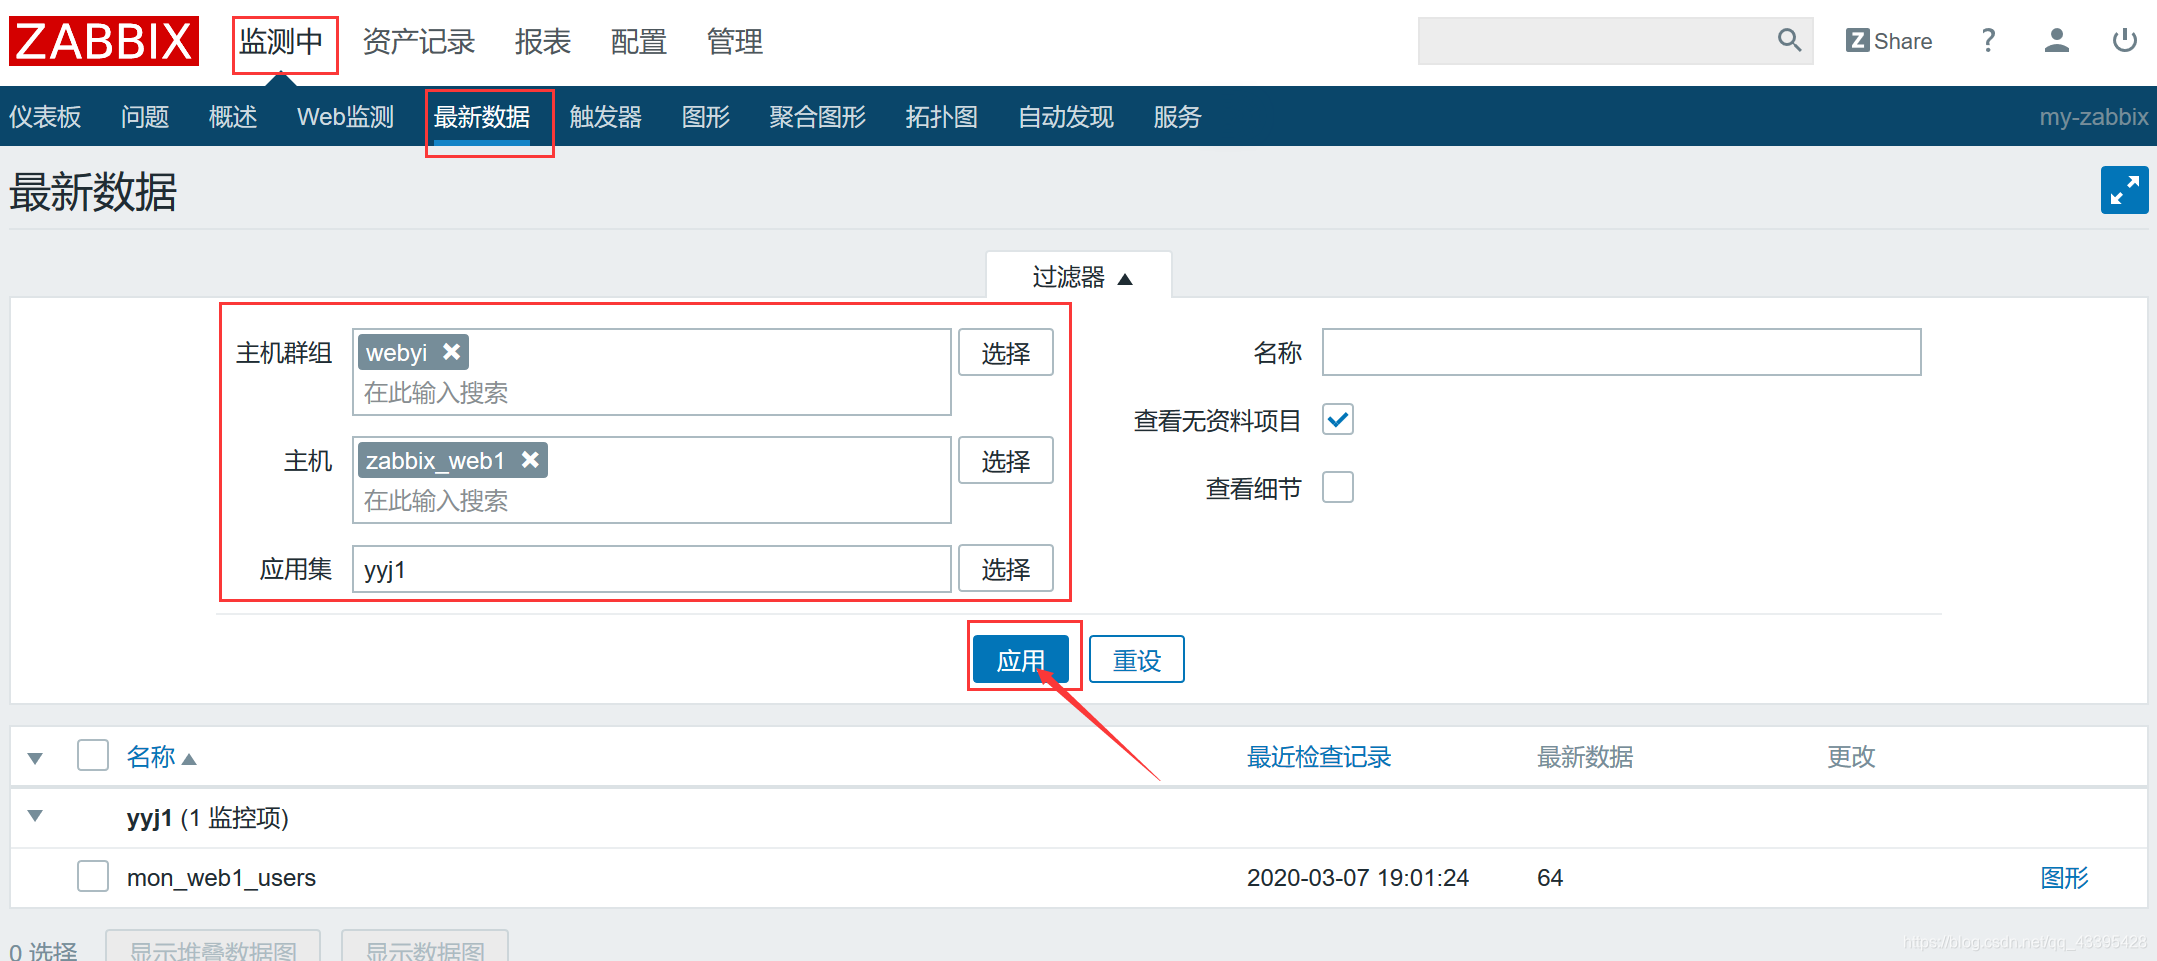This screenshot has height=961, width=2157.
Task: Go to the 自动发现 submenu
Action: tap(1066, 117)
